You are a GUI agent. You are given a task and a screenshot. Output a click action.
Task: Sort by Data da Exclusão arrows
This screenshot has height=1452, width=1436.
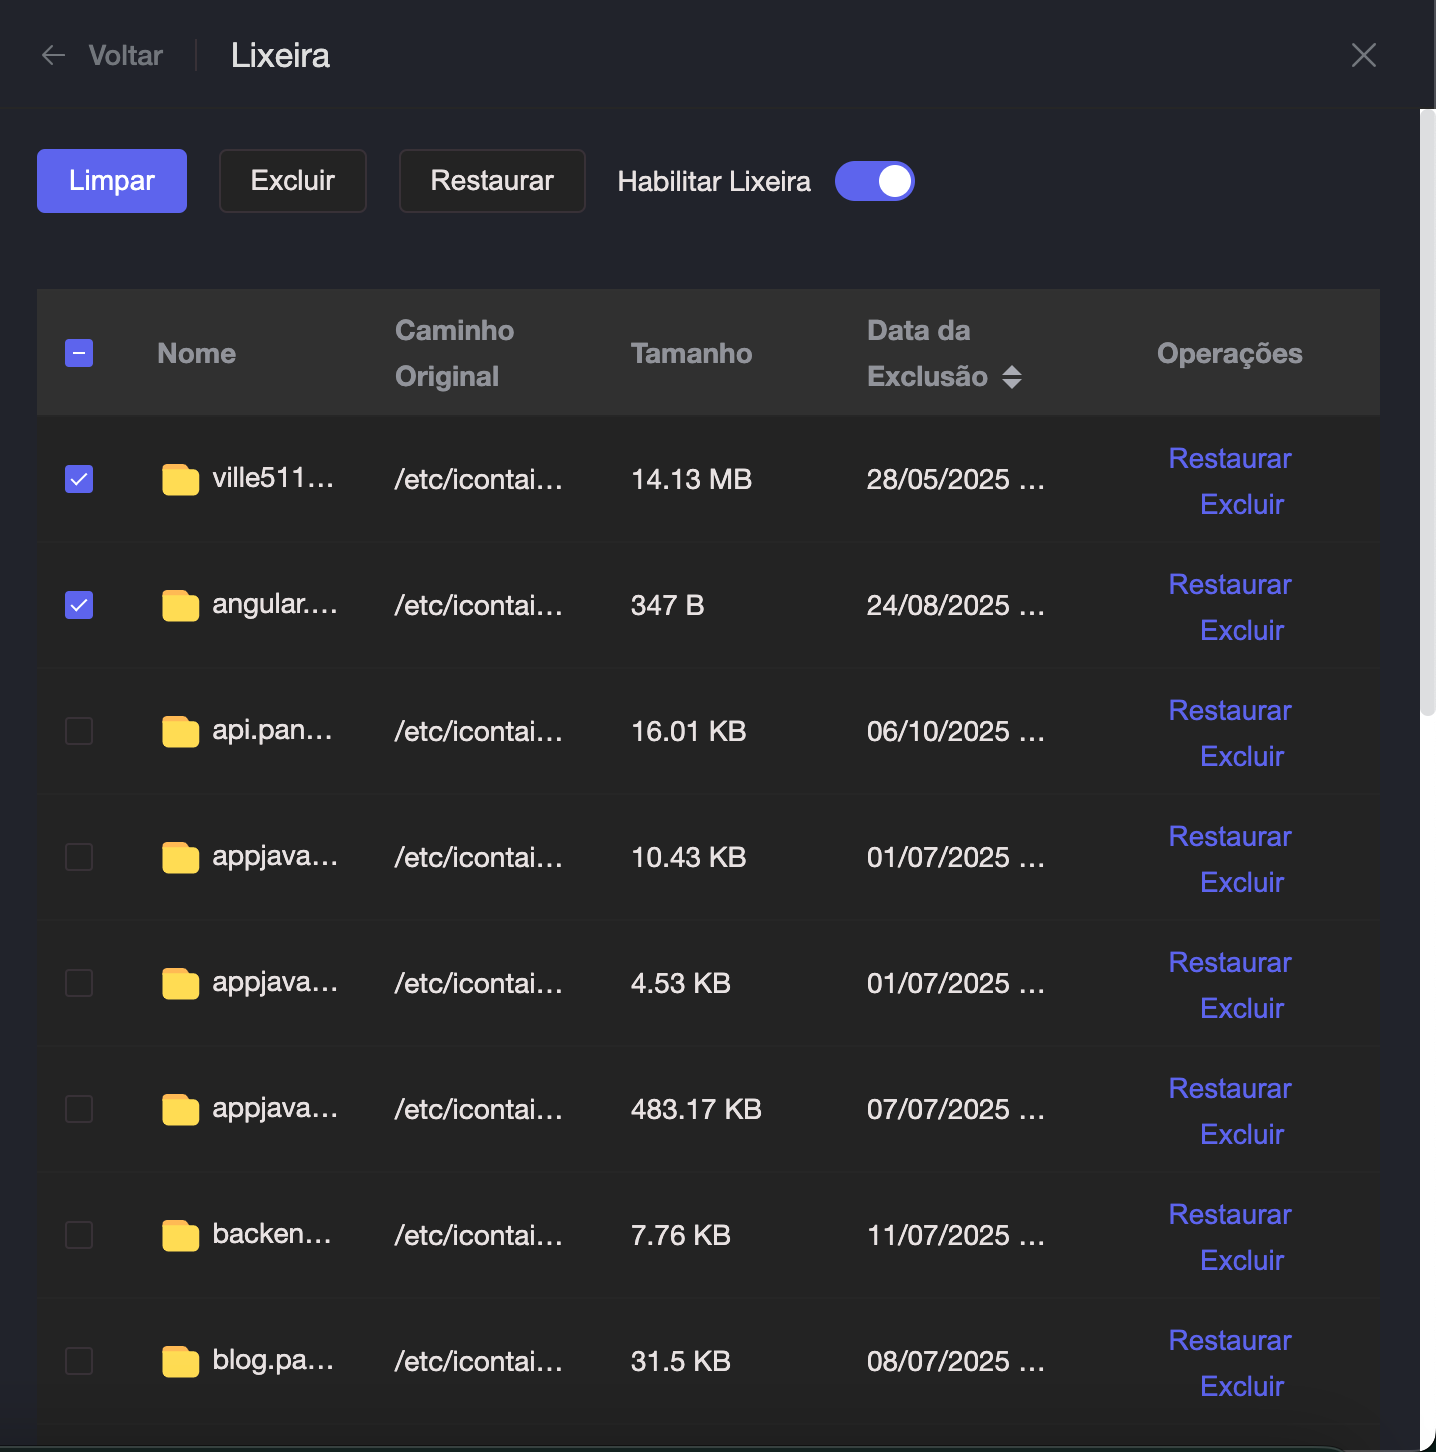1012,377
